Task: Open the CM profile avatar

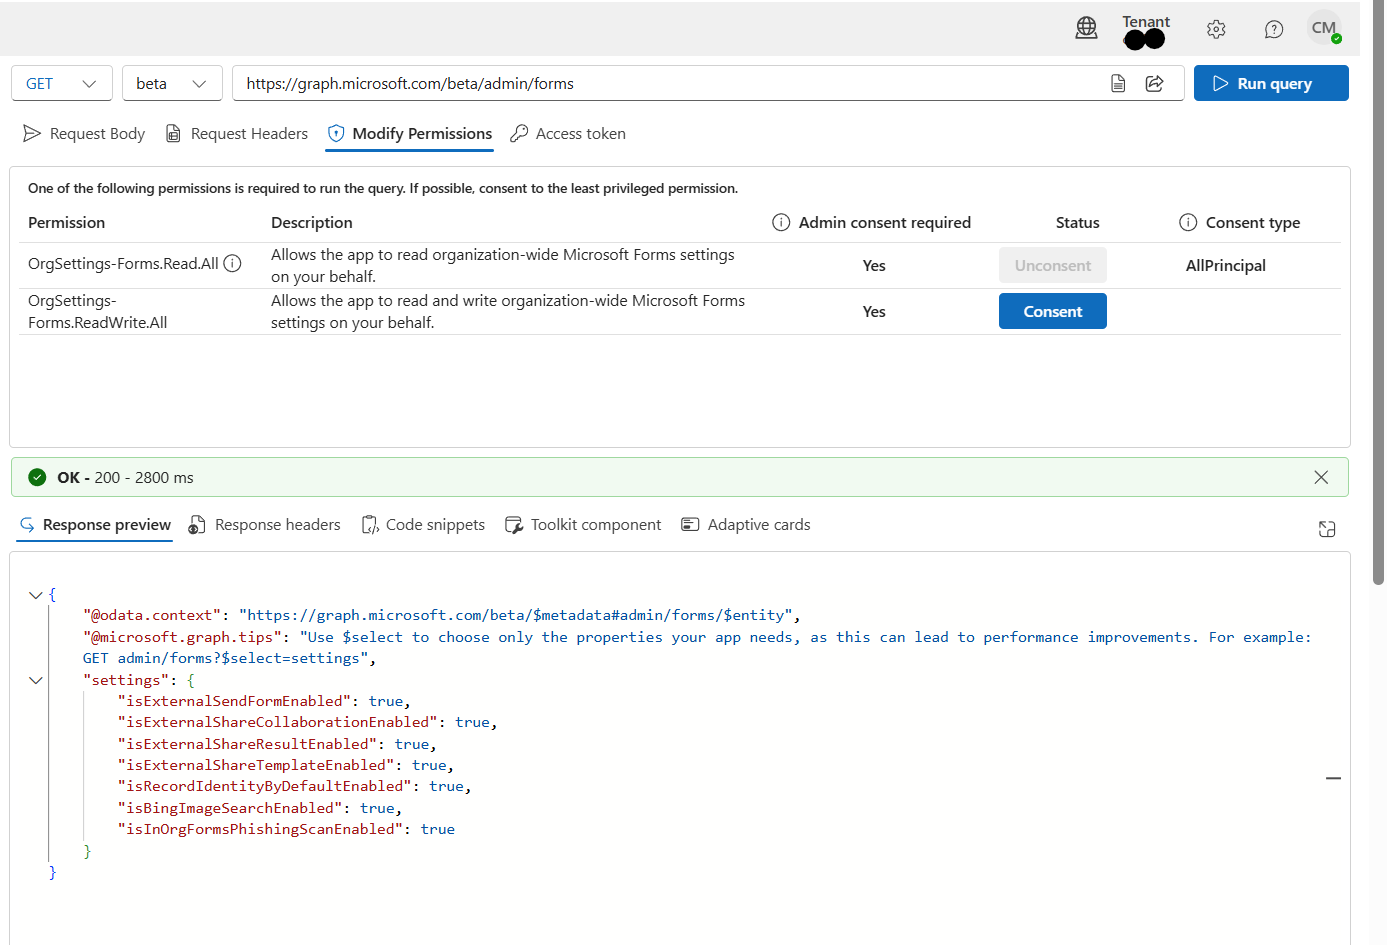Action: [x=1324, y=28]
